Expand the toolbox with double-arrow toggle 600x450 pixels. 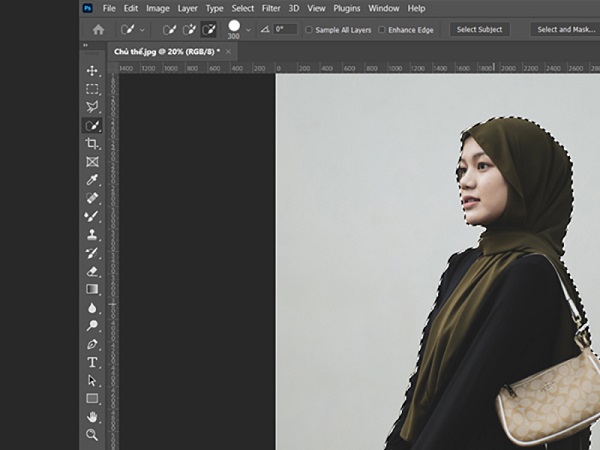coord(85,45)
